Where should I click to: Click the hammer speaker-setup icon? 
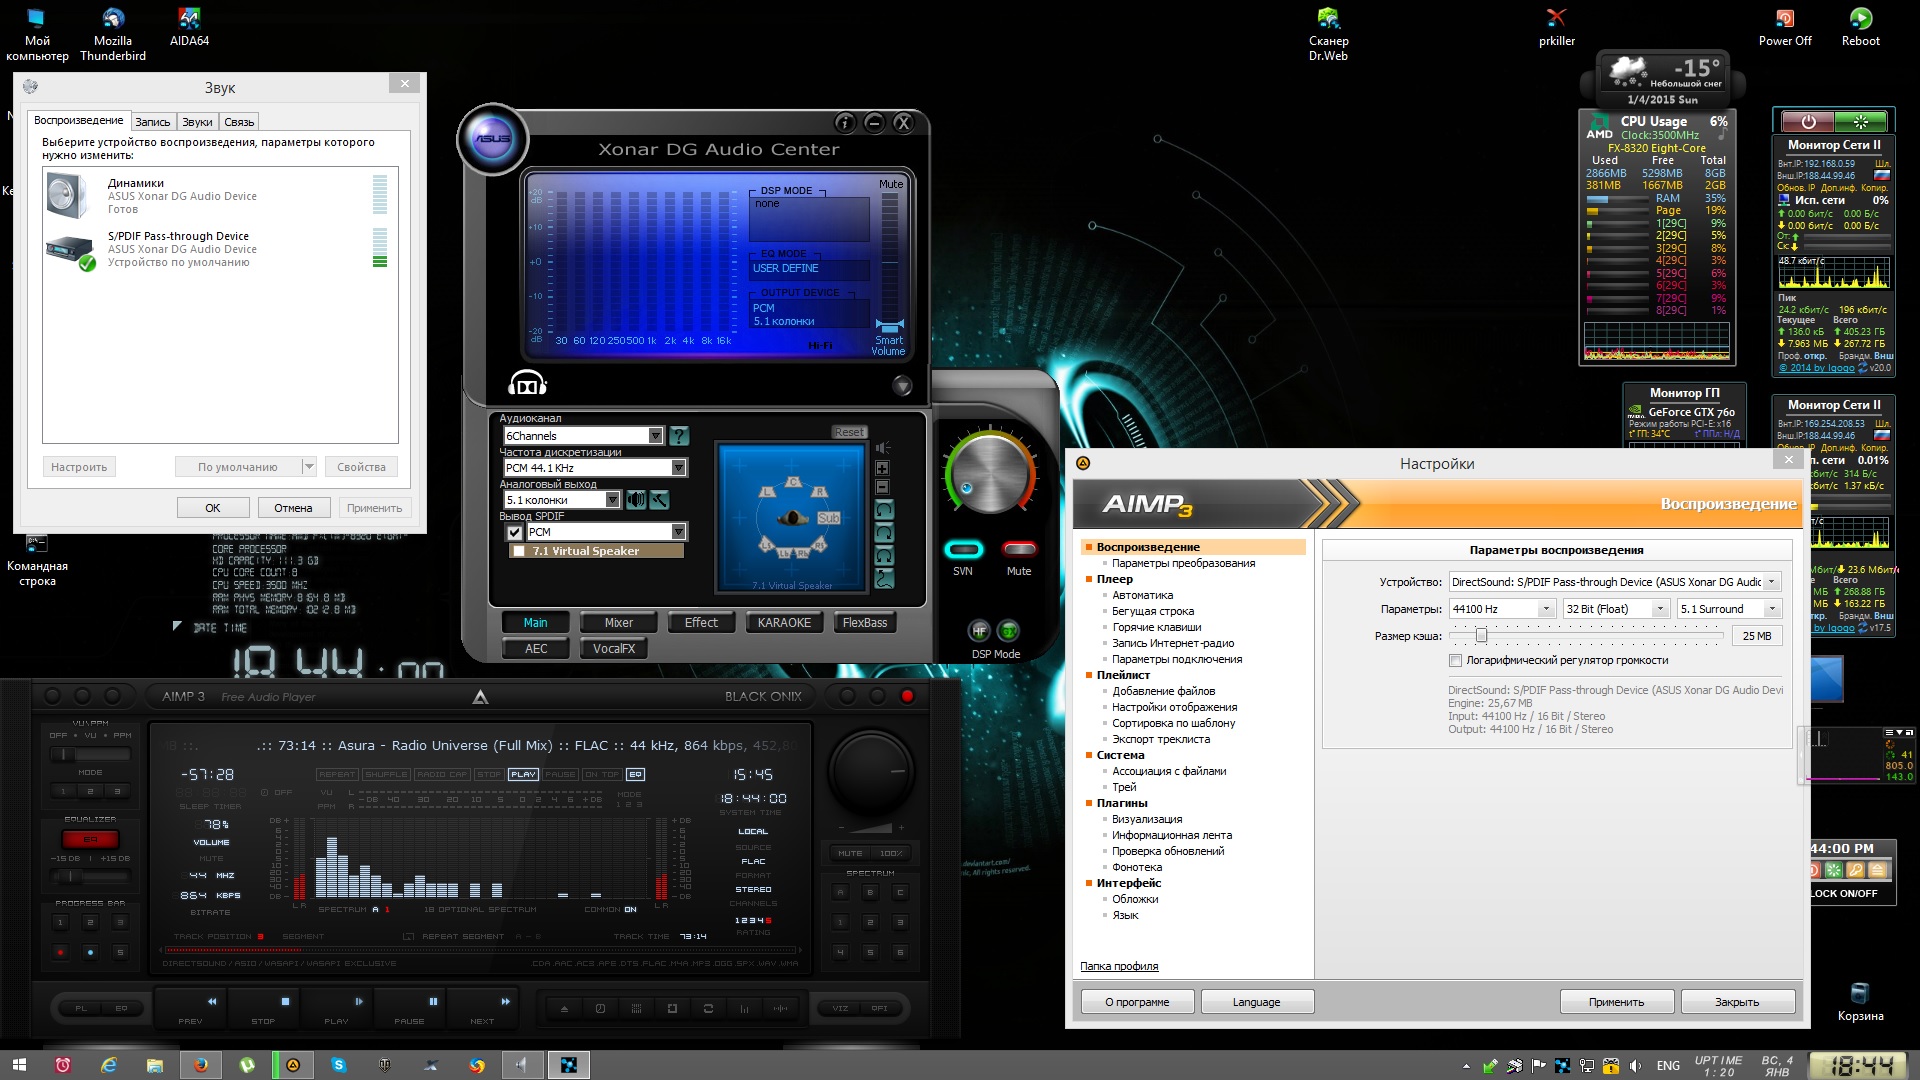(660, 500)
